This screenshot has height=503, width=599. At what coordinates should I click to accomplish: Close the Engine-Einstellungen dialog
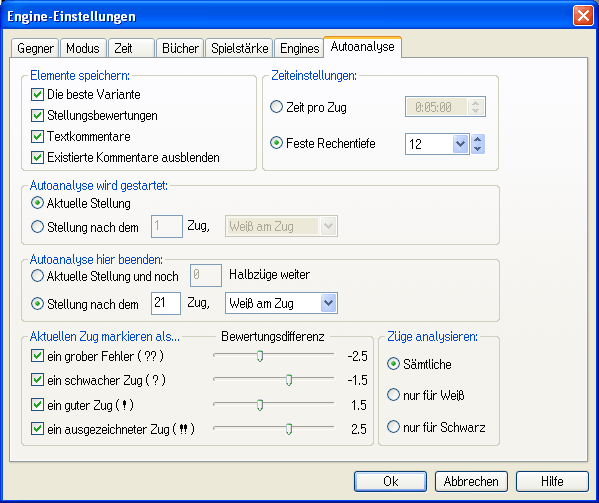[583, 16]
